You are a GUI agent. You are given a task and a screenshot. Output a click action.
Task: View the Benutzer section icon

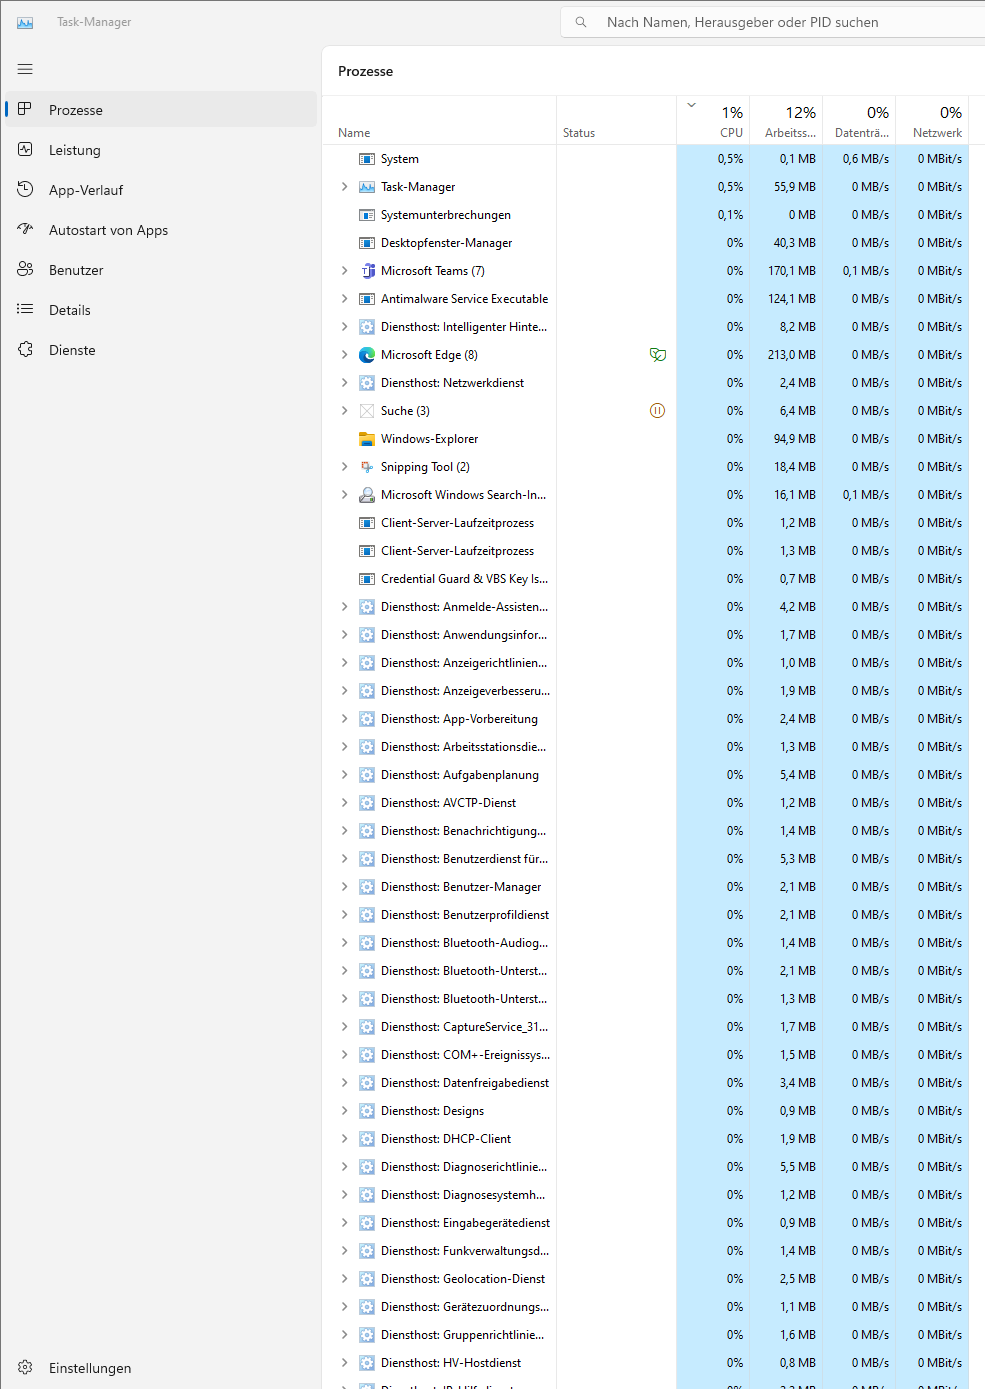point(25,269)
